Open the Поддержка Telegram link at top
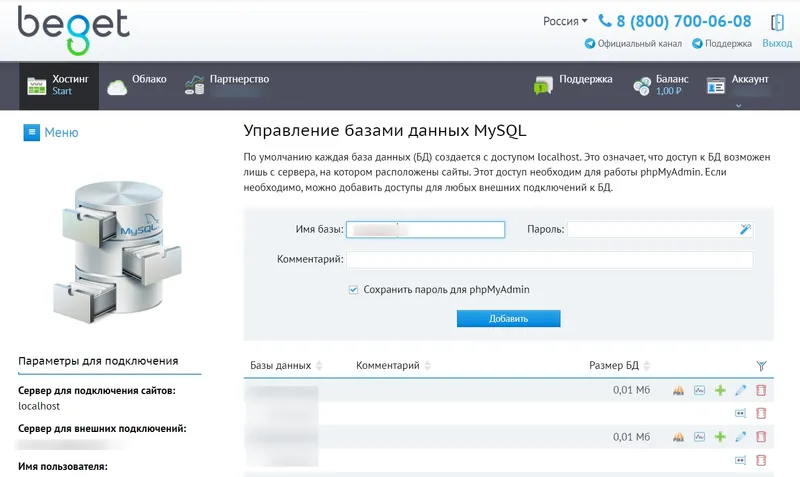The image size is (800, 477). (x=722, y=44)
